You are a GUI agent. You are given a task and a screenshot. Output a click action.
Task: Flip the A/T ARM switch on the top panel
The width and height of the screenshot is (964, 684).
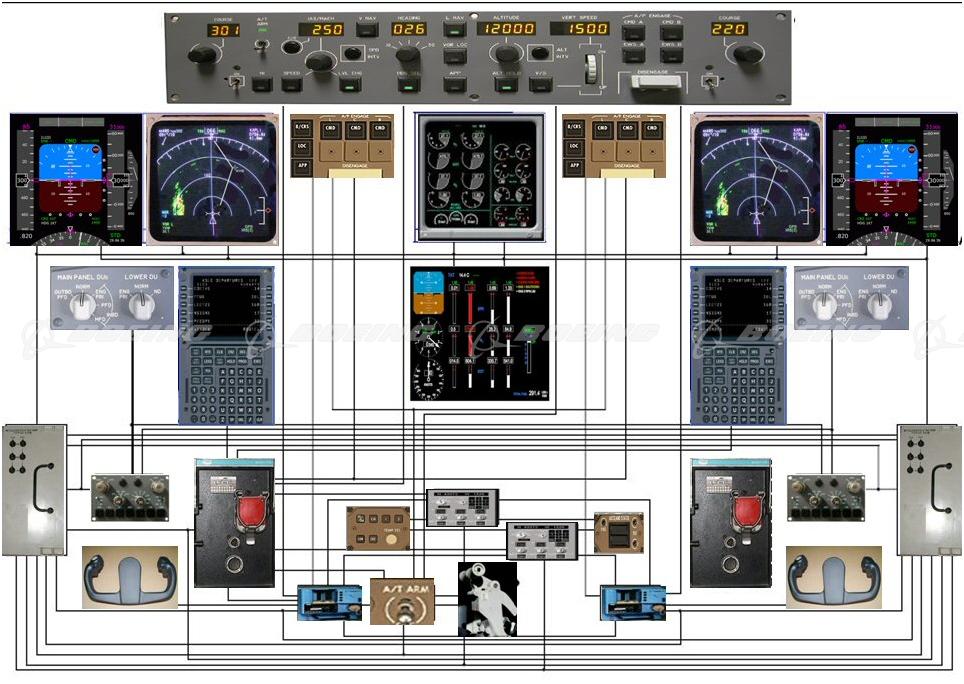coord(263,45)
